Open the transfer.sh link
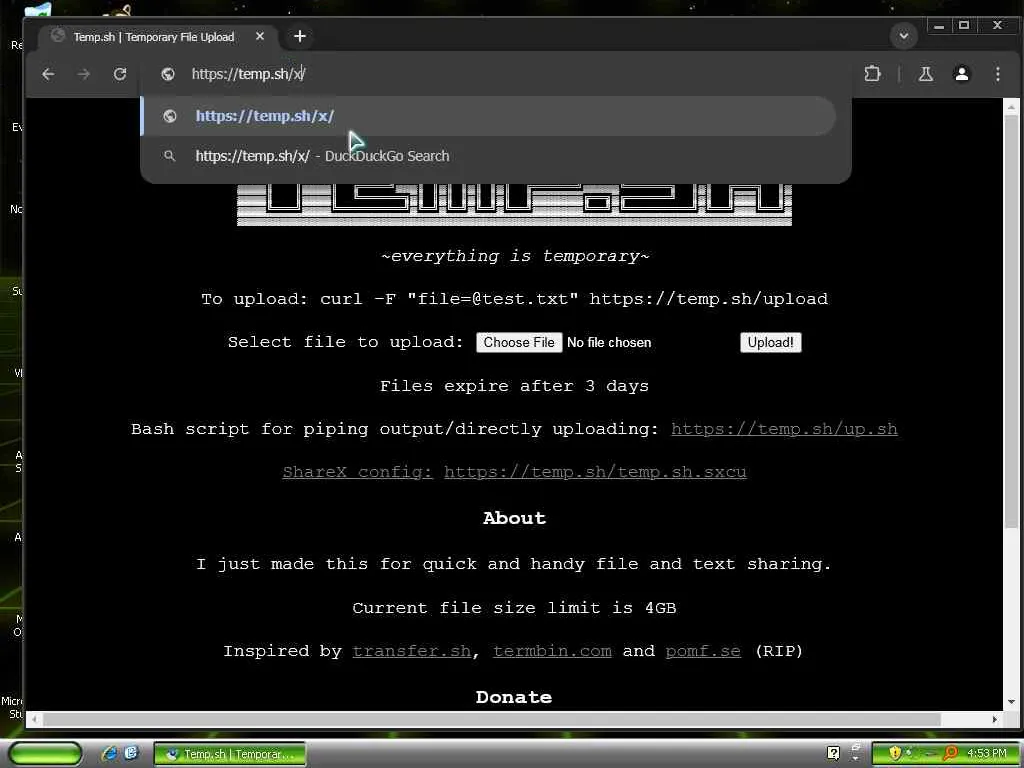This screenshot has width=1024, height=768. [411, 651]
